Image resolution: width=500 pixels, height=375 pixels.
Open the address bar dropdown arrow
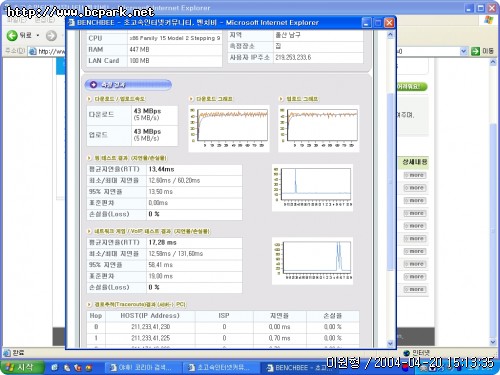pyautogui.click(x=463, y=51)
